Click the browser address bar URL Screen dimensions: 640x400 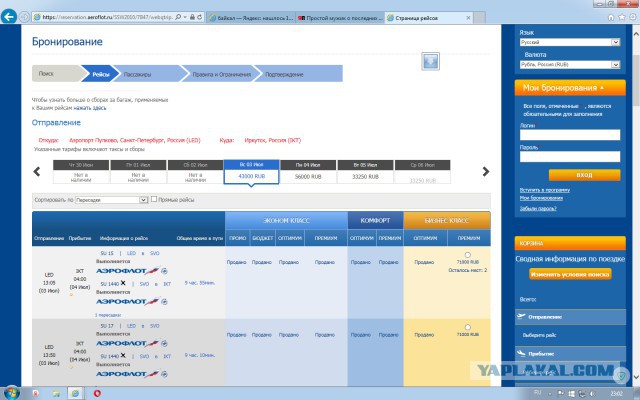pyautogui.click(x=108, y=17)
